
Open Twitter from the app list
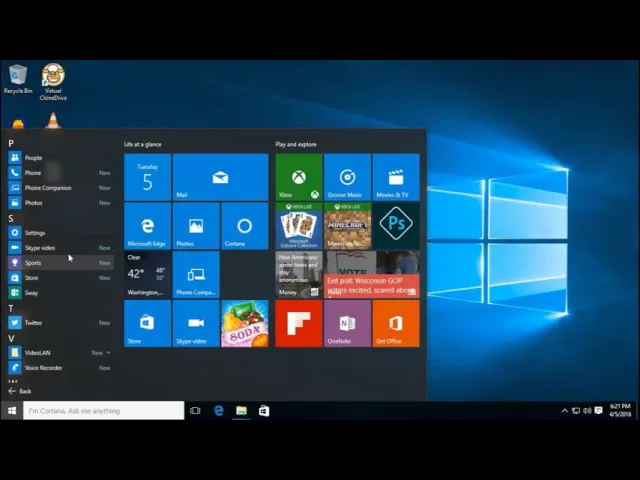pyautogui.click(x=60, y=322)
